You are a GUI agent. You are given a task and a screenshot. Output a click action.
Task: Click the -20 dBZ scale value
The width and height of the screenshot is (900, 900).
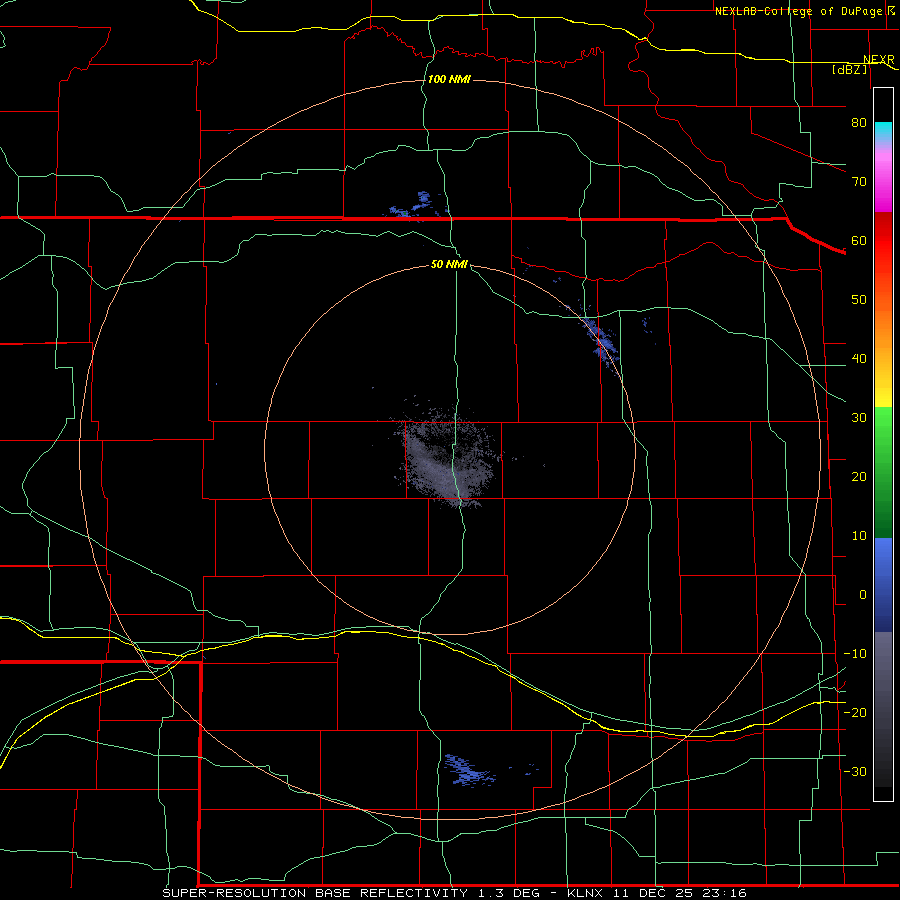click(855, 712)
